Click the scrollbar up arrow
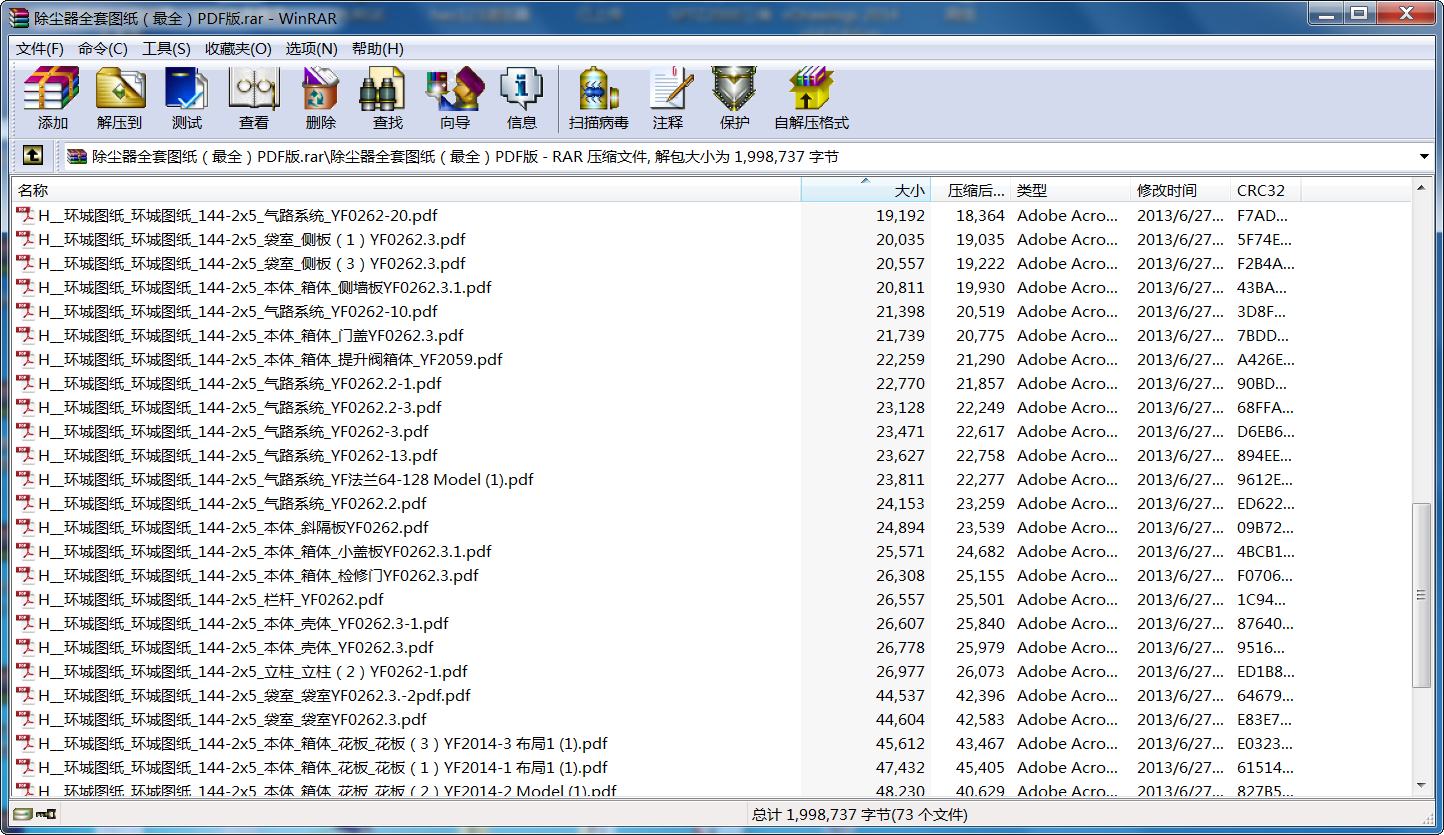The width and height of the screenshot is (1444, 835). point(1422,187)
